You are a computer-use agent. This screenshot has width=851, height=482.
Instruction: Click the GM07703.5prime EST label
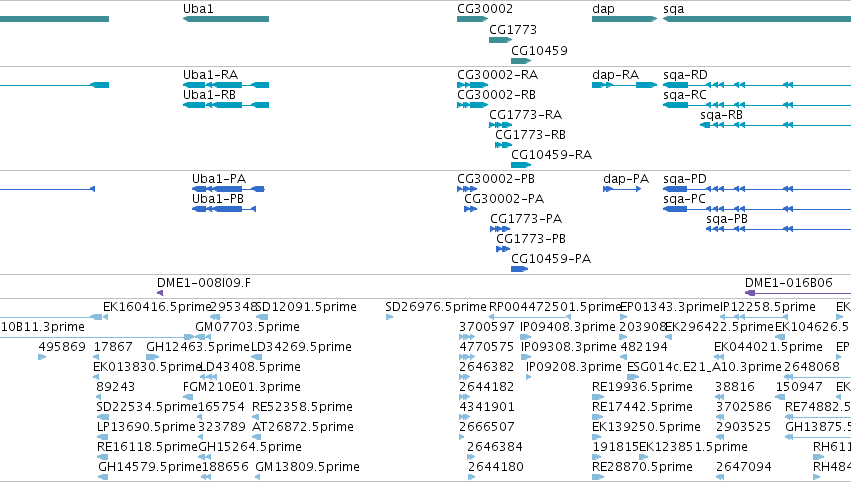[247, 327]
